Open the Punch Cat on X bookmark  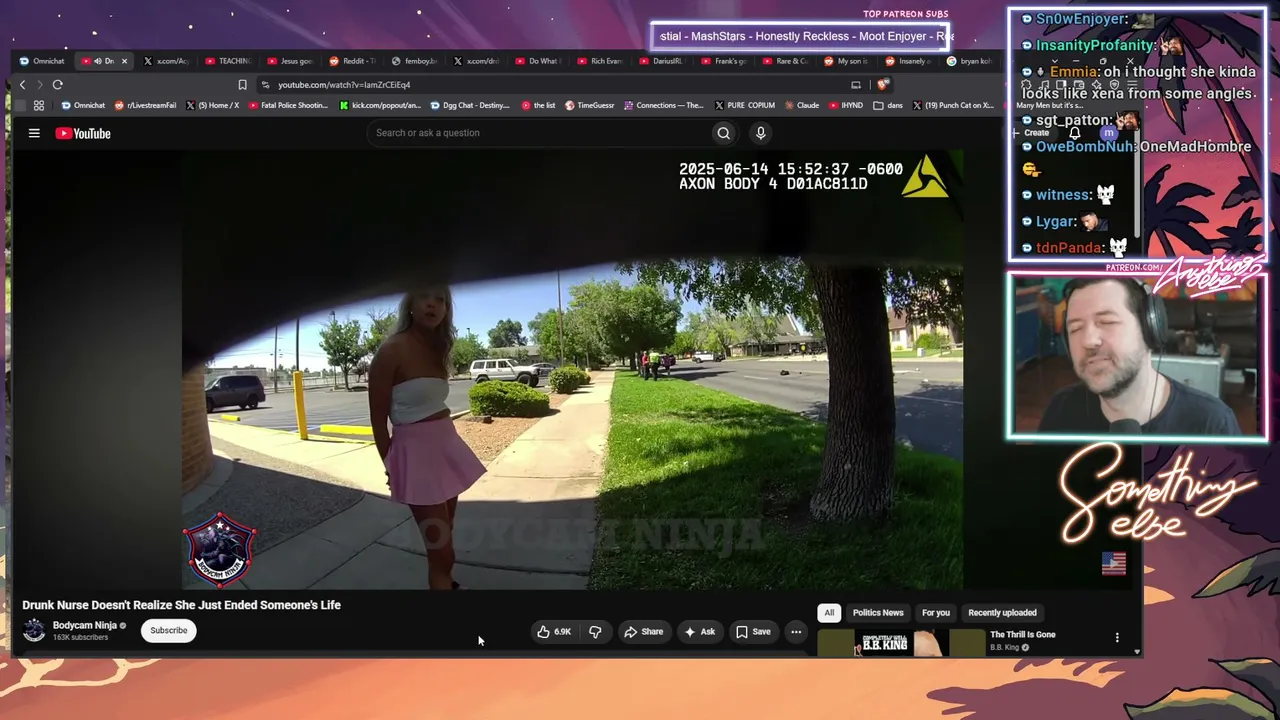click(x=953, y=105)
